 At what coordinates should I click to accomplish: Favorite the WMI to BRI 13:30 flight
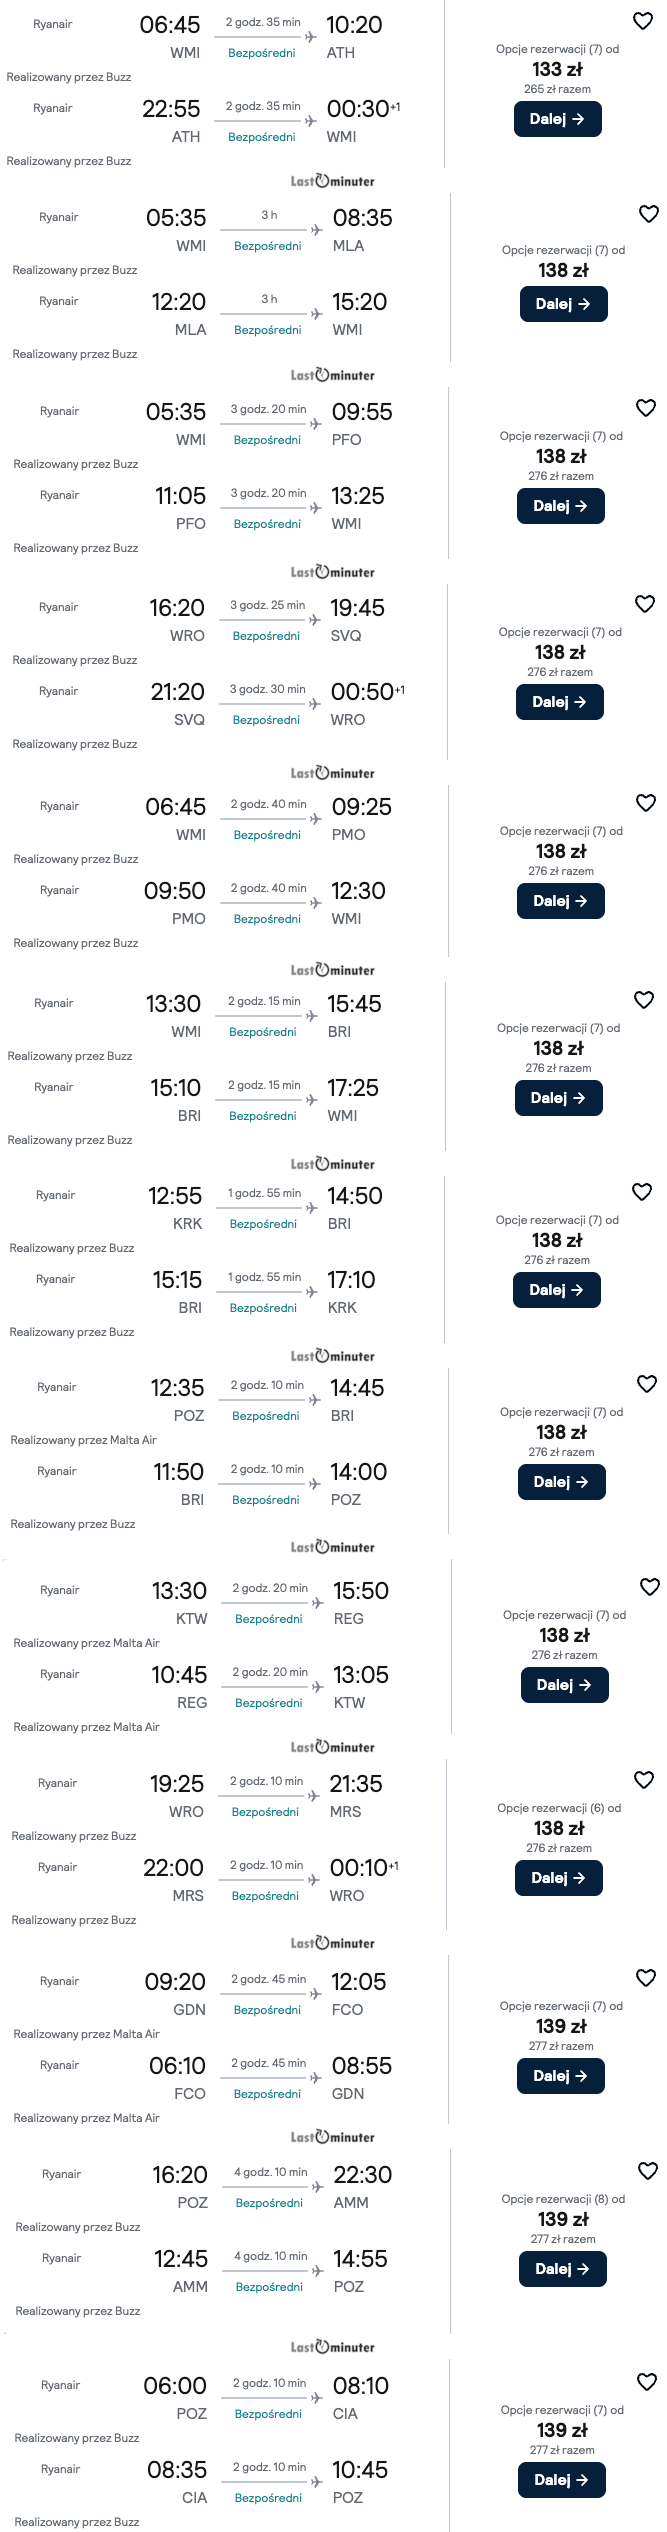644,1000
